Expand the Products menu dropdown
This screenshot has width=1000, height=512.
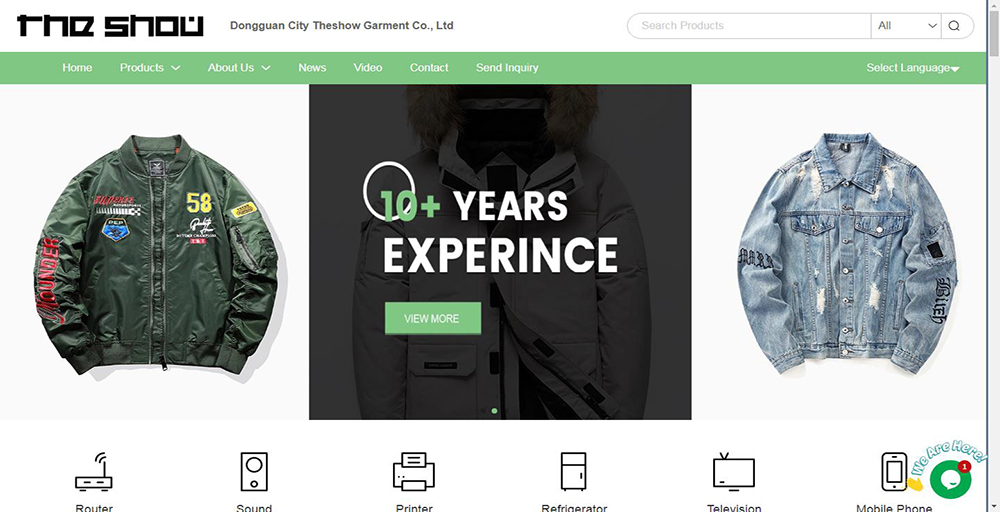coord(150,68)
